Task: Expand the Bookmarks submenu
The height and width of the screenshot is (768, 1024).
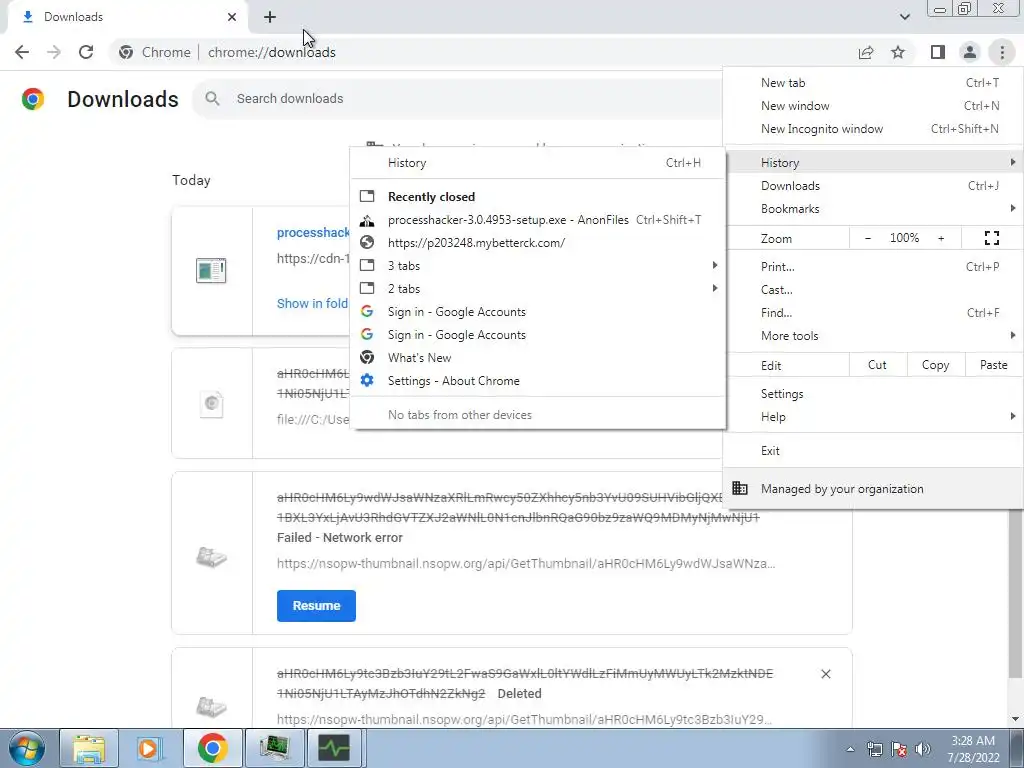Action: pos(872,208)
